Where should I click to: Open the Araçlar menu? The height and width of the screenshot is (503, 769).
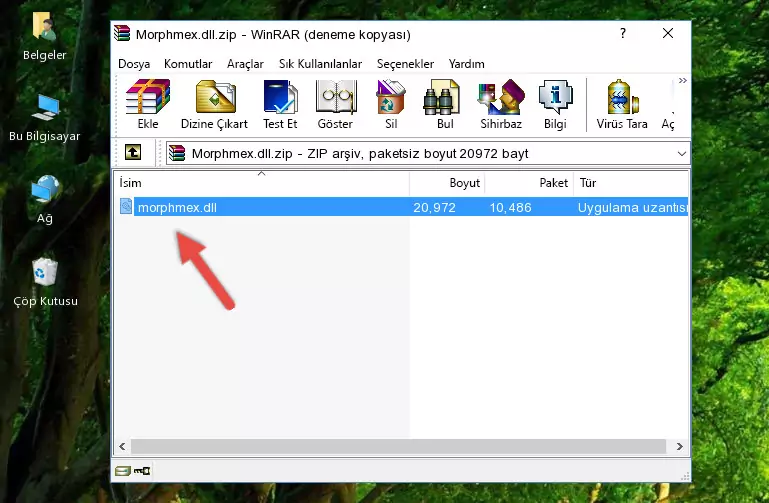point(245,64)
